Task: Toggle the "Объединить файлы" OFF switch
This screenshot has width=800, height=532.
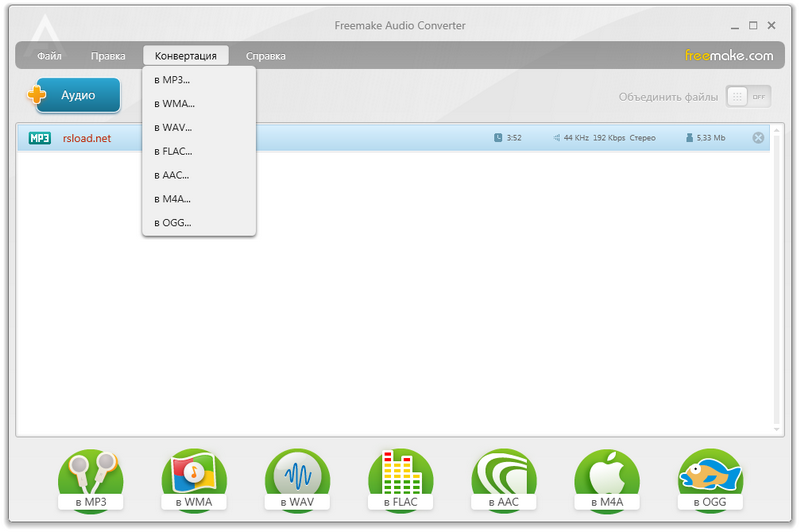Action: (748, 97)
